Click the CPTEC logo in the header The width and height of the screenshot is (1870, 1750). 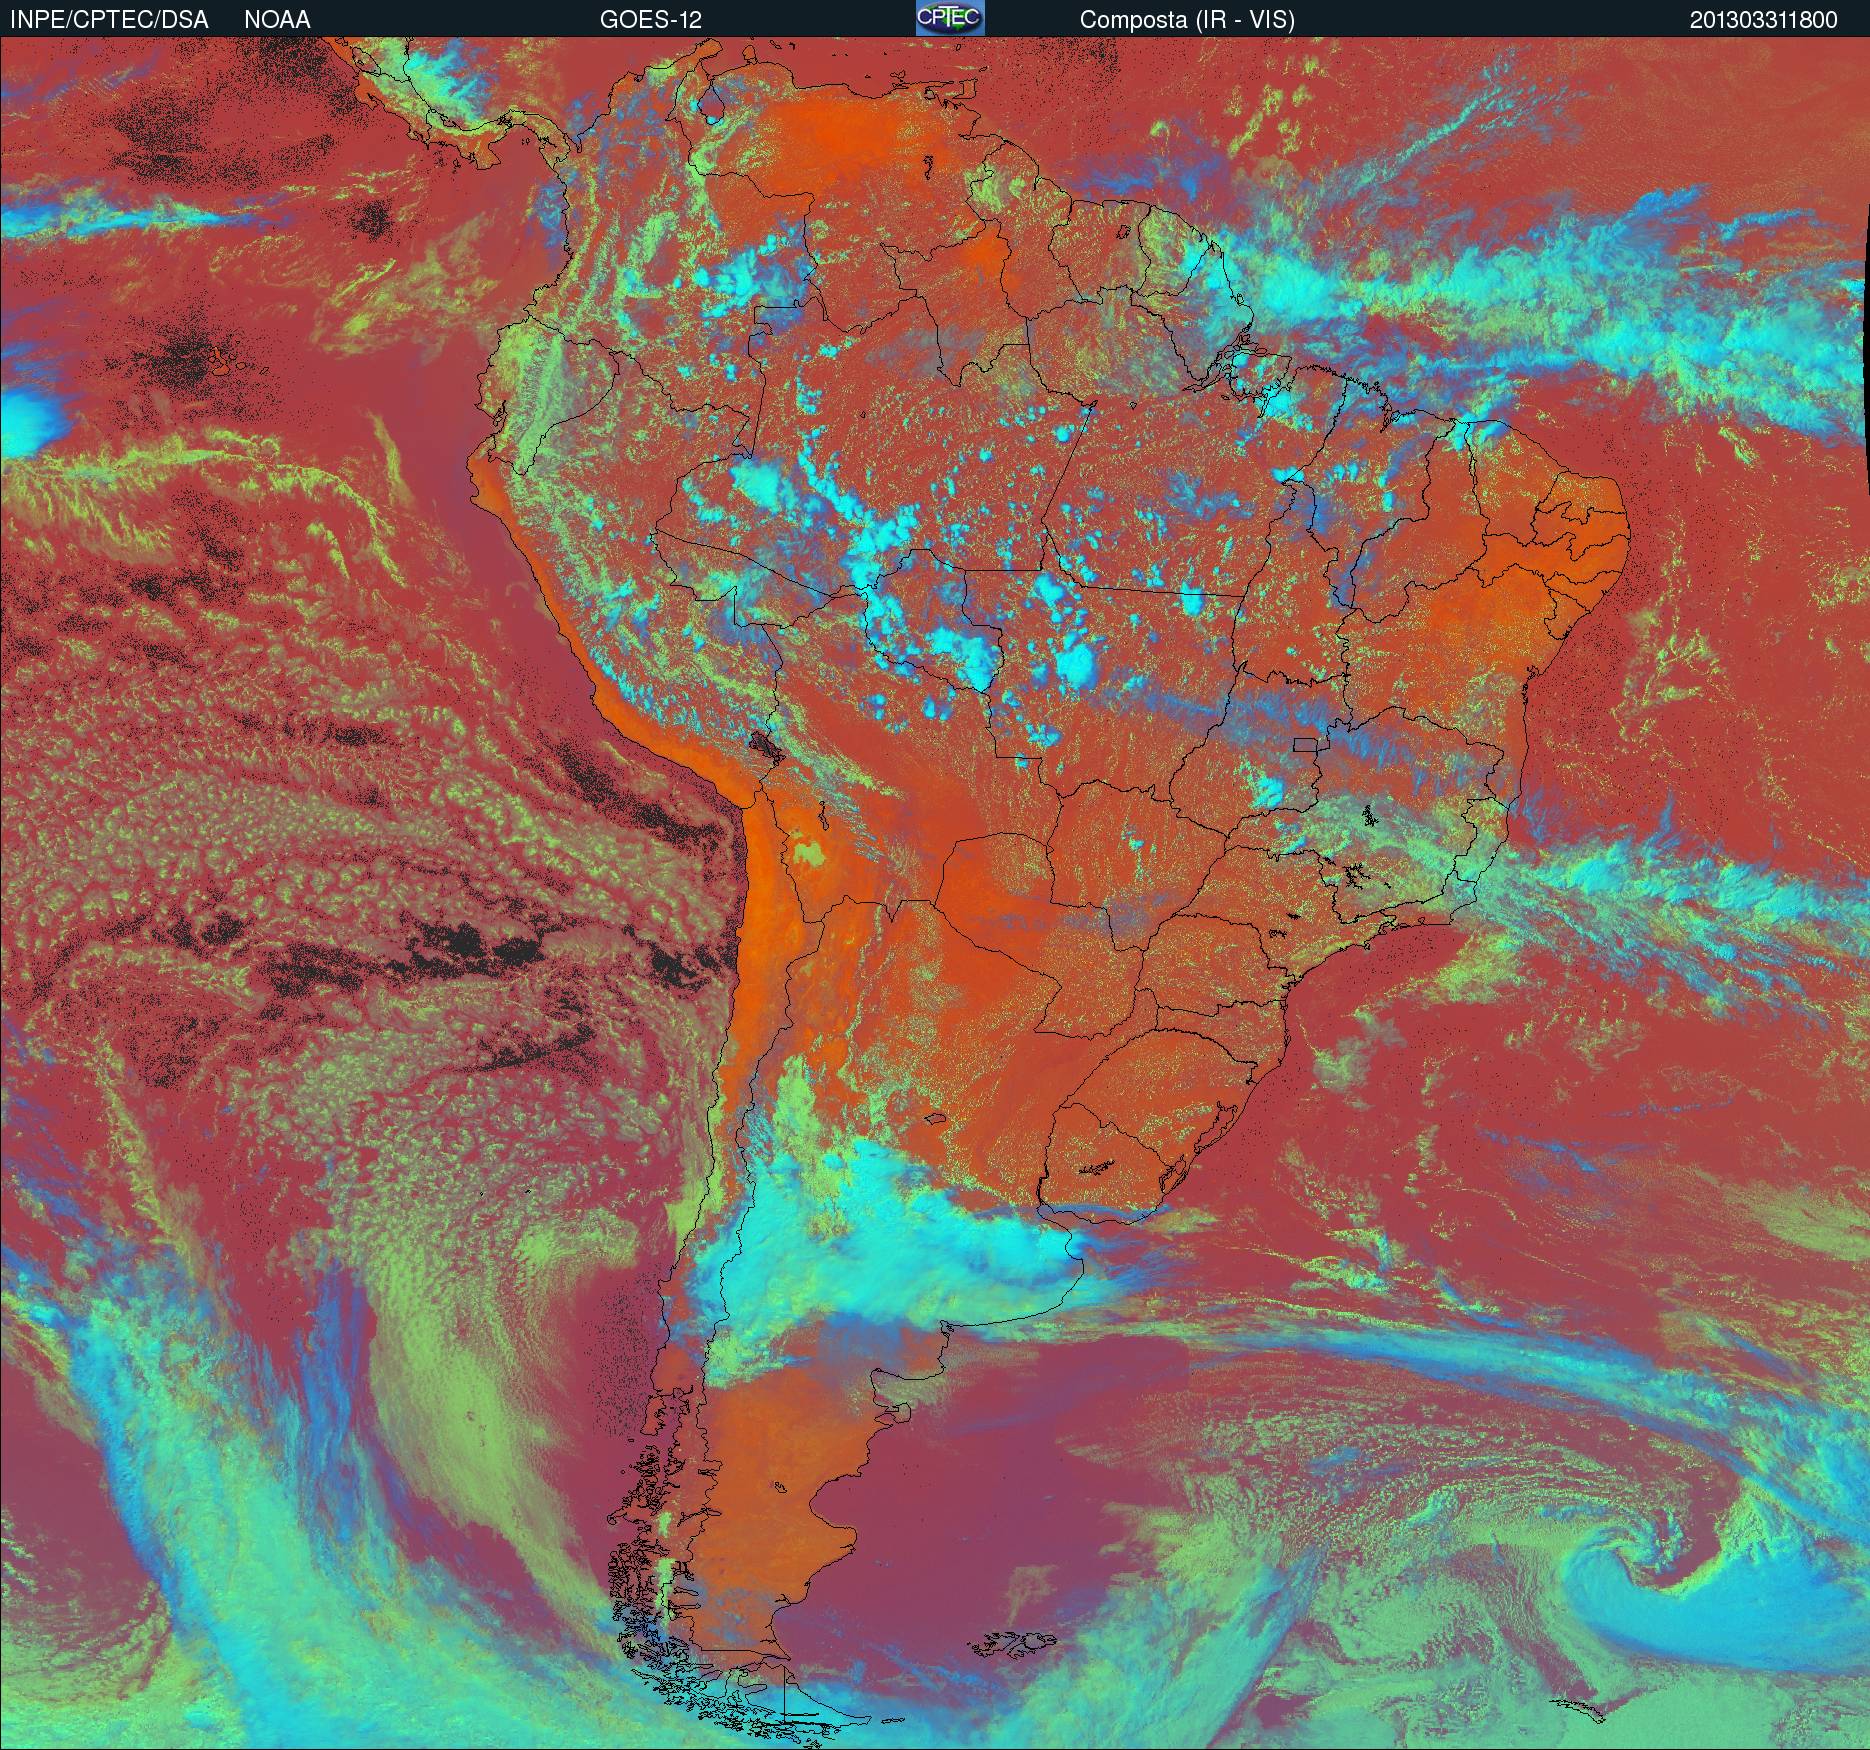coord(950,18)
